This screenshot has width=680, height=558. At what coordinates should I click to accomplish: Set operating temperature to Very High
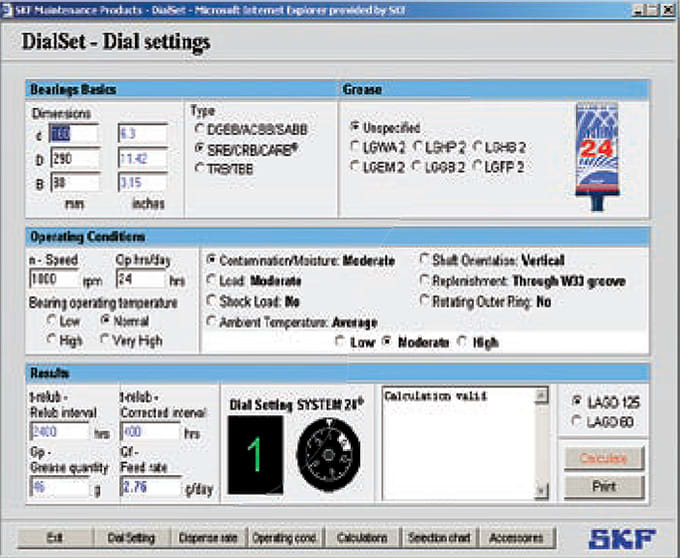(105, 339)
